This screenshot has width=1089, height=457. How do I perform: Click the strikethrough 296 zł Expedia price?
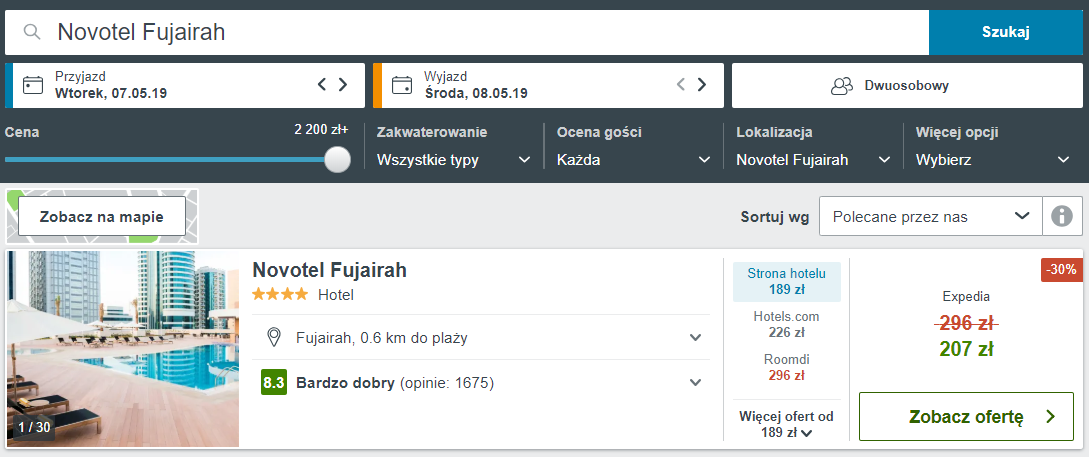[966, 323]
